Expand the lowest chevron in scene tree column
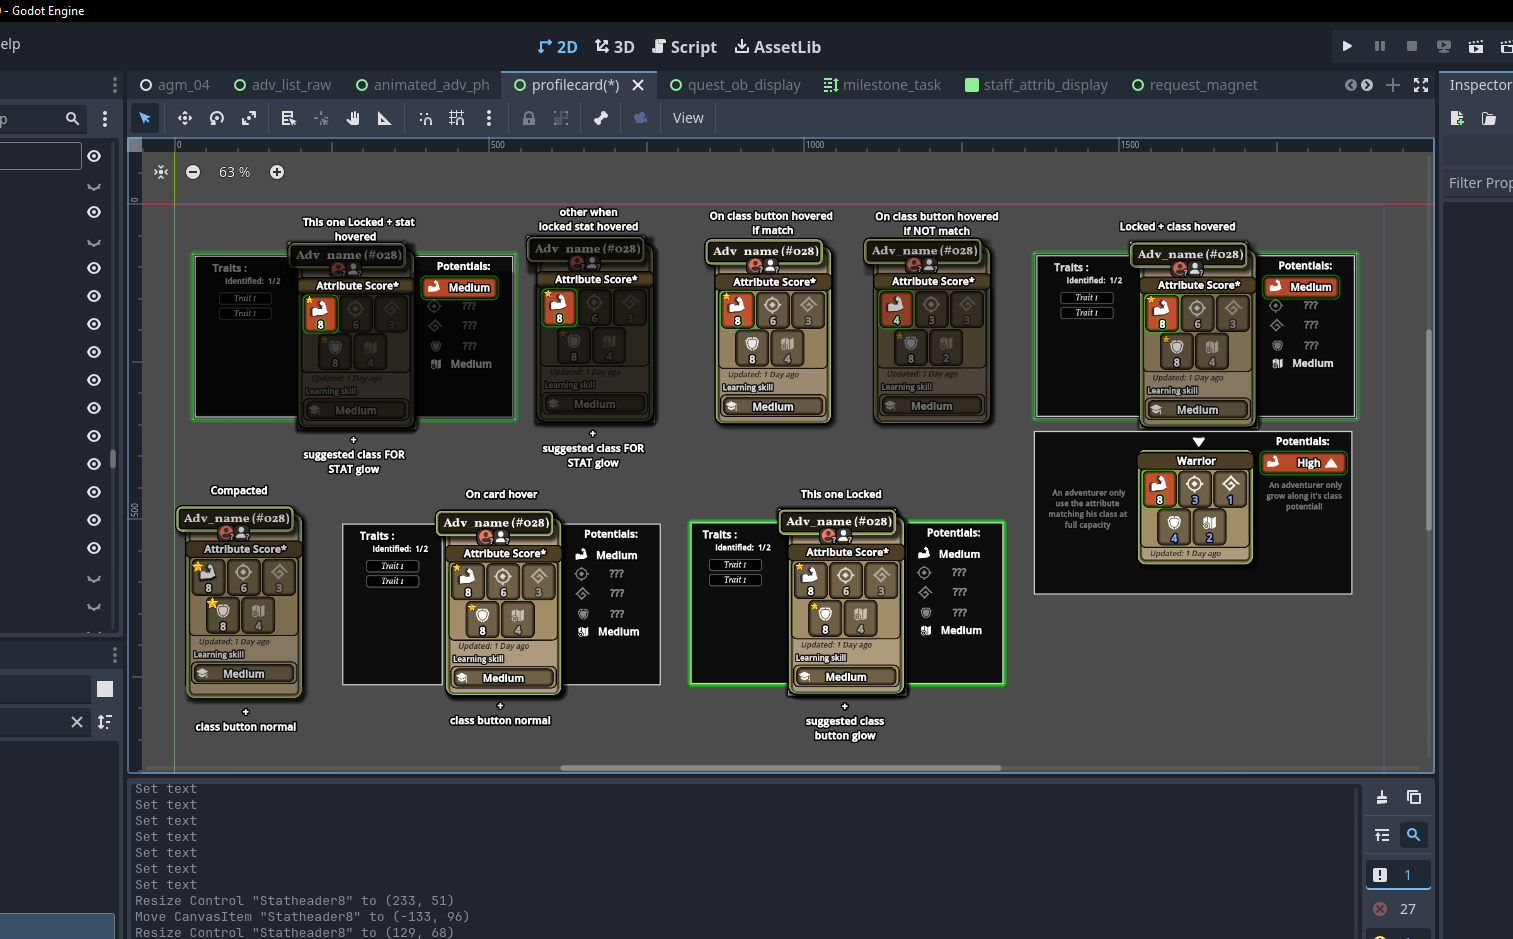 94,606
